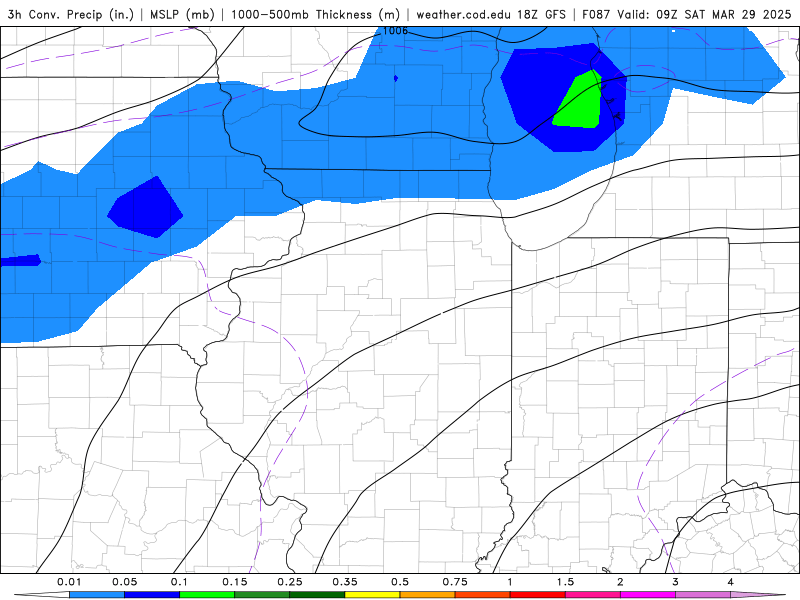The height and width of the screenshot is (600, 800).
Task: Click the 'F087' forecast hour text
Action: point(596,14)
